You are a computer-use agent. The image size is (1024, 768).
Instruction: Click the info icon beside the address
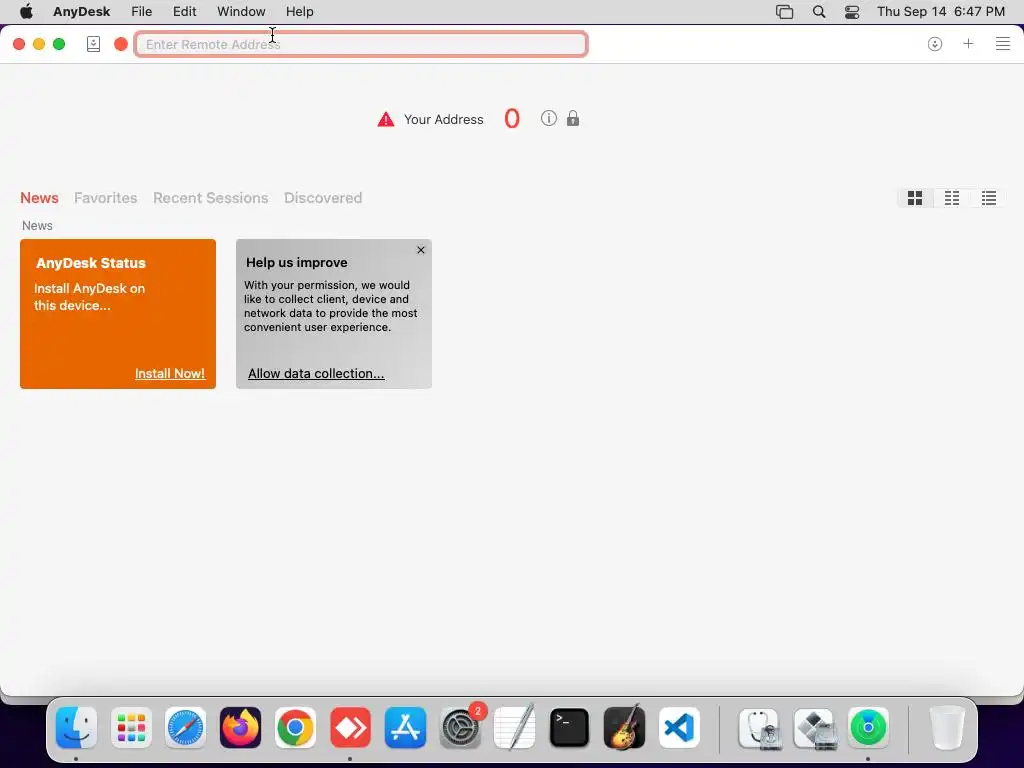pos(549,118)
